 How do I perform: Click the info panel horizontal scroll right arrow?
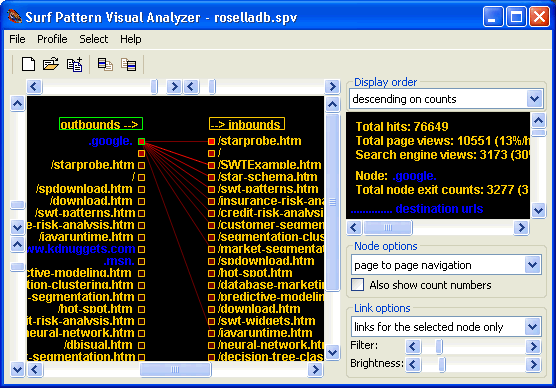click(x=521, y=227)
